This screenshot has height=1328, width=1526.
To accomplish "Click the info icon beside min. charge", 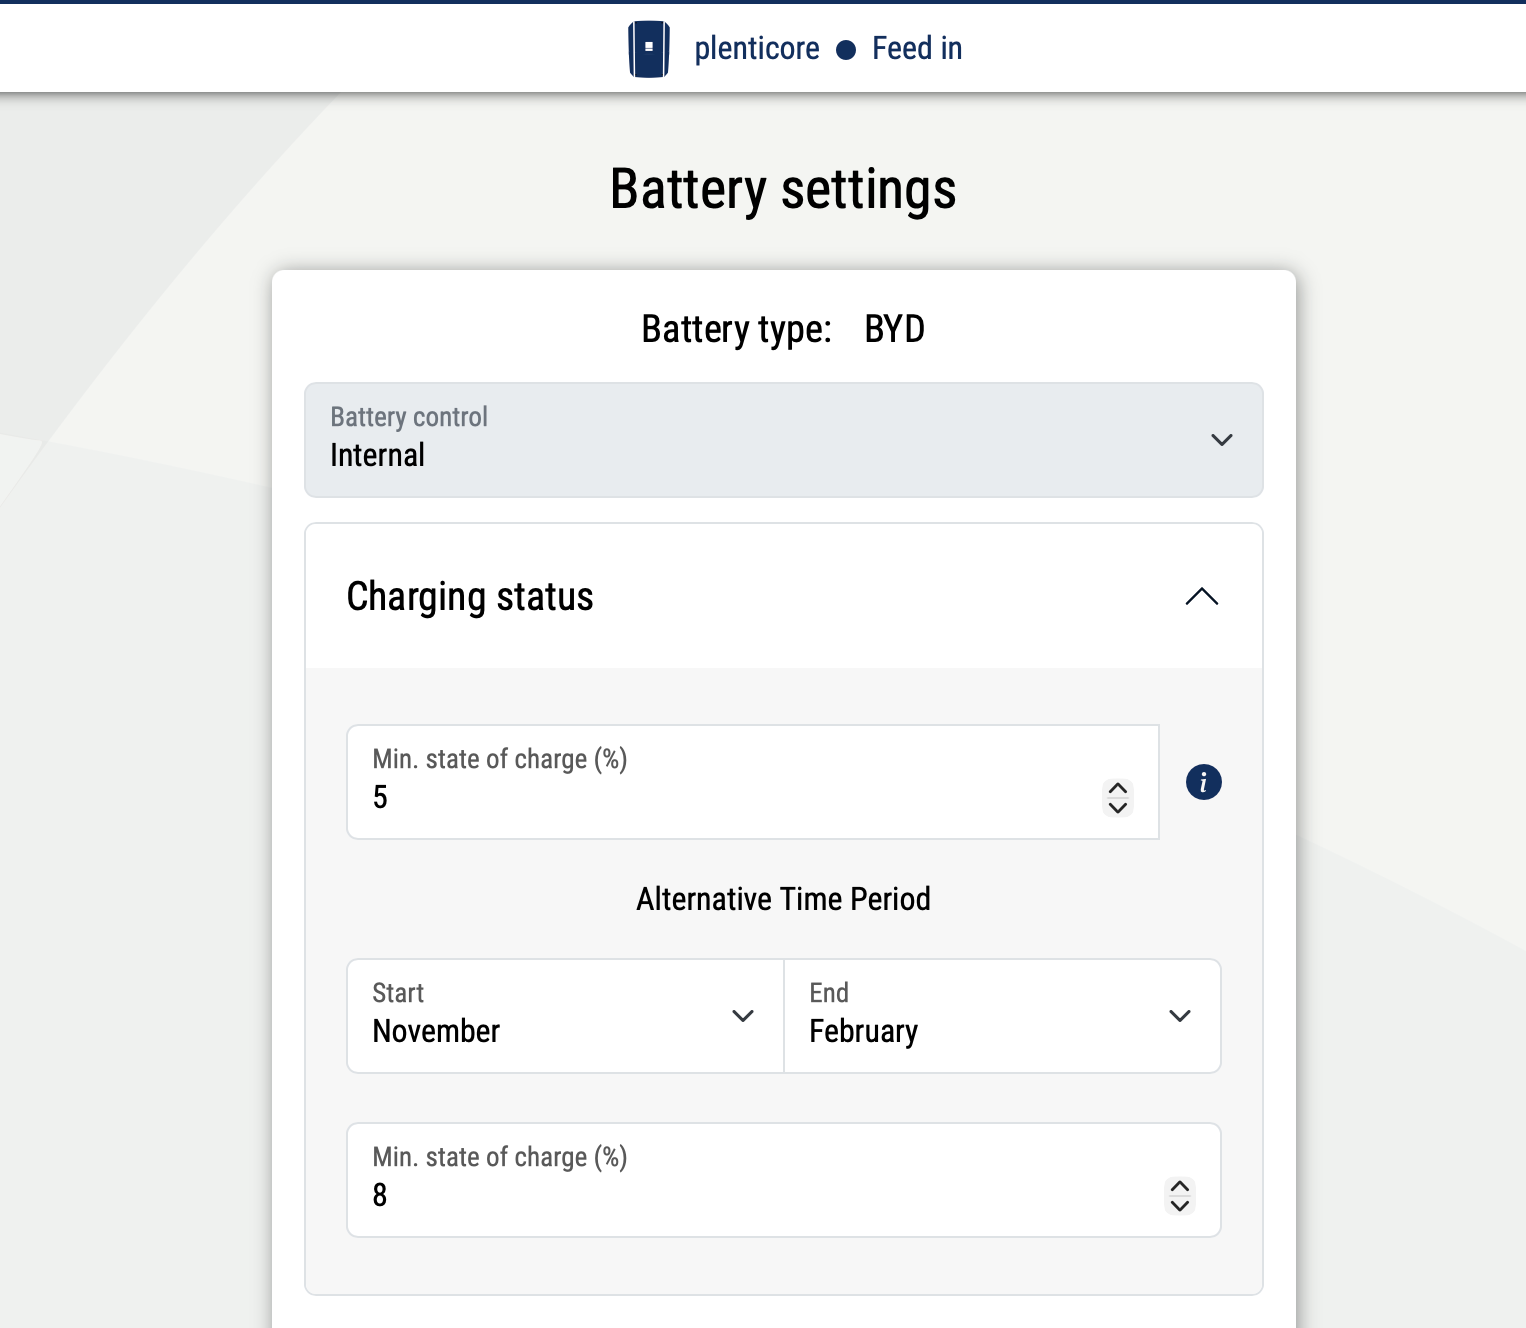I will (1203, 782).
